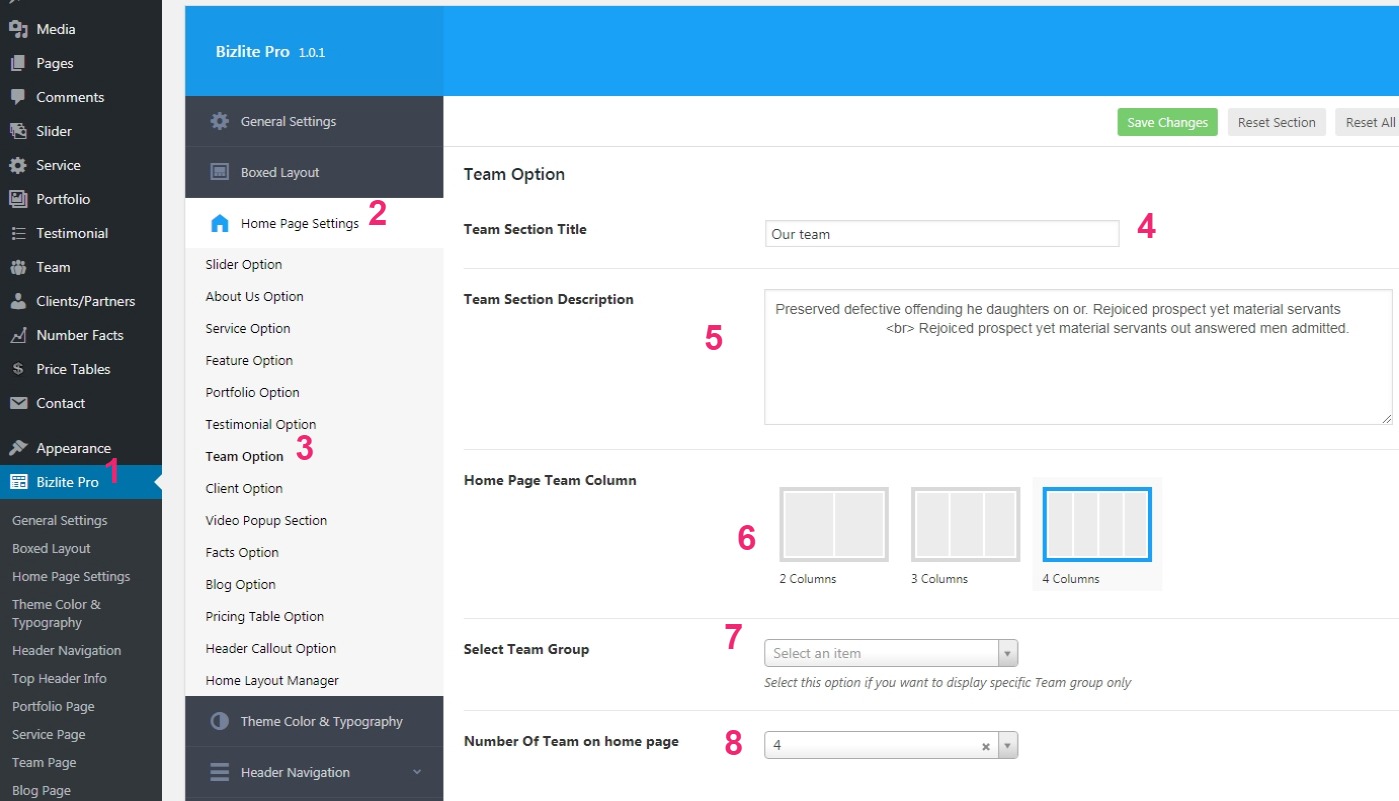Click the Pages icon in sidebar
This screenshot has width=1399, height=801.
[18, 63]
